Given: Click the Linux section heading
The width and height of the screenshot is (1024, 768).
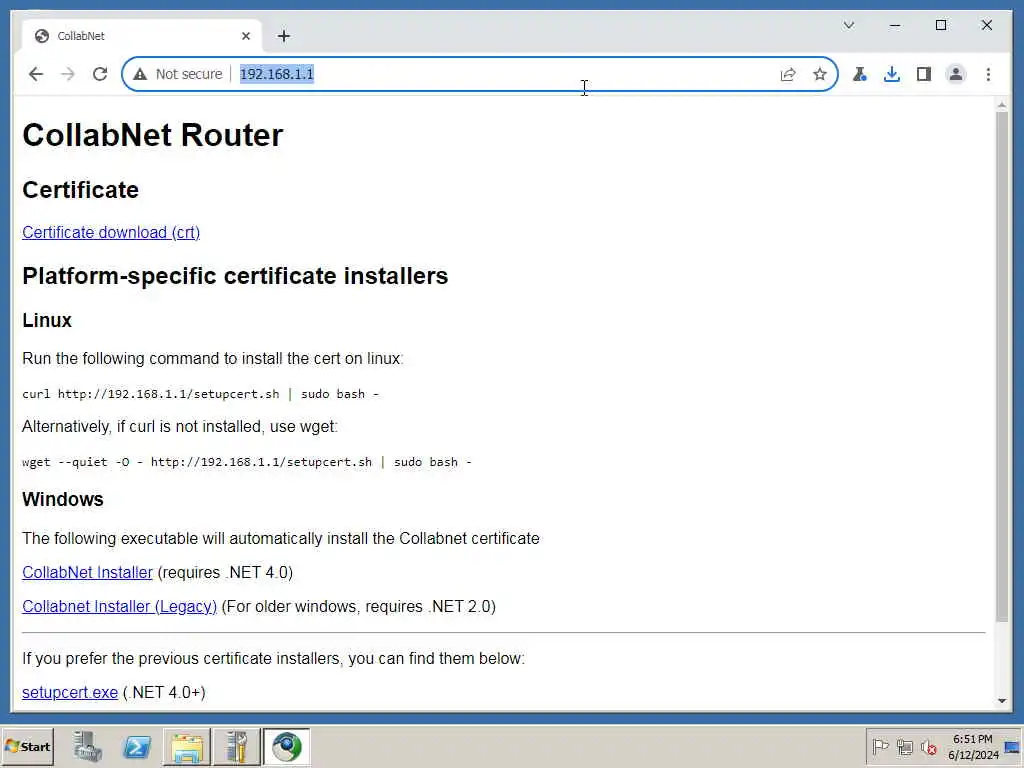Looking at the screenshot, I should (47, 320).
